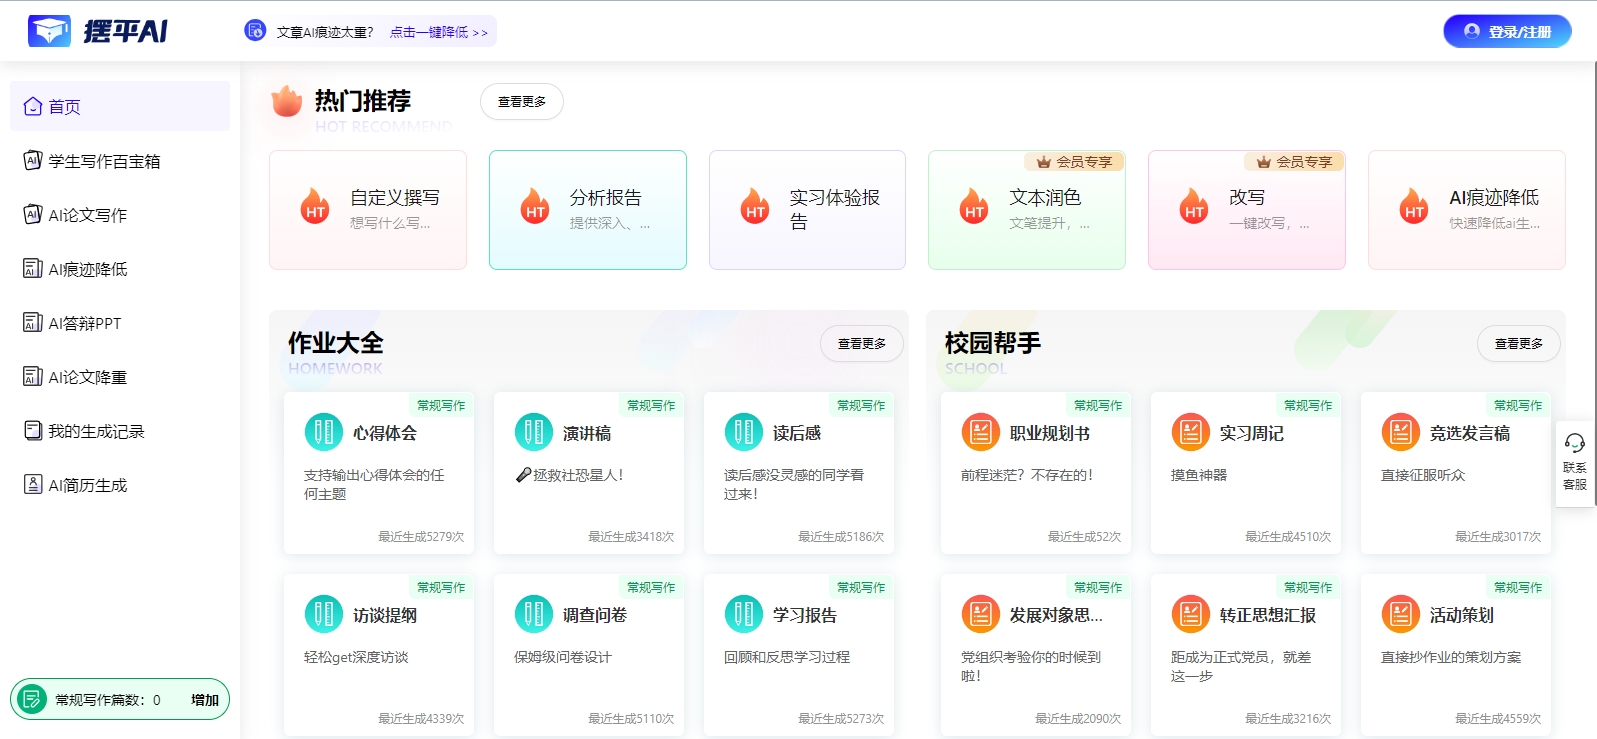Click the 登录/注册 button
Screen dimensions: 1597x739
1507,31
